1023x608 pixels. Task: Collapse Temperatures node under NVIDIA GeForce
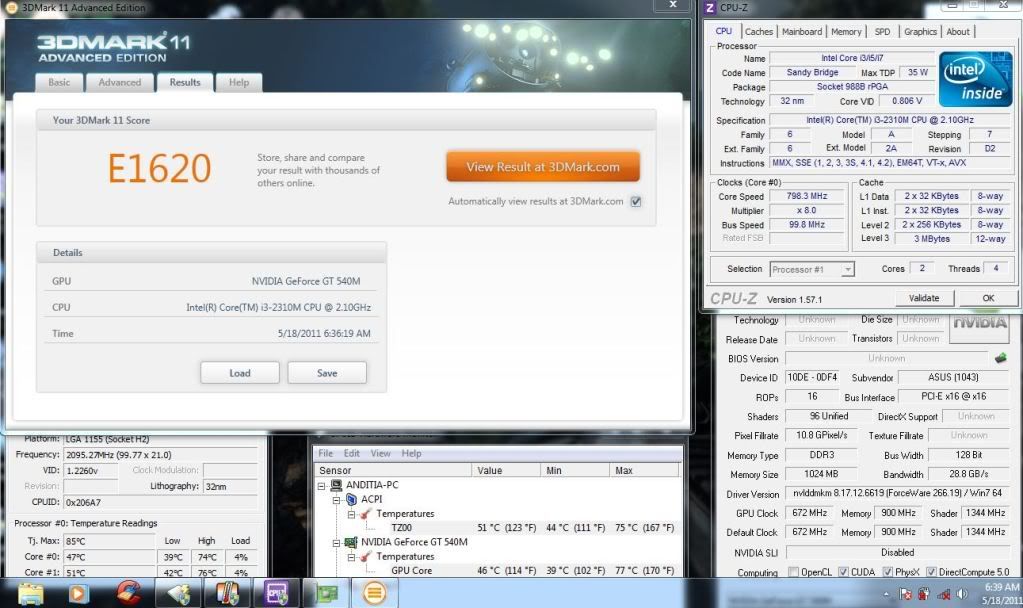[x=351, y=557]
